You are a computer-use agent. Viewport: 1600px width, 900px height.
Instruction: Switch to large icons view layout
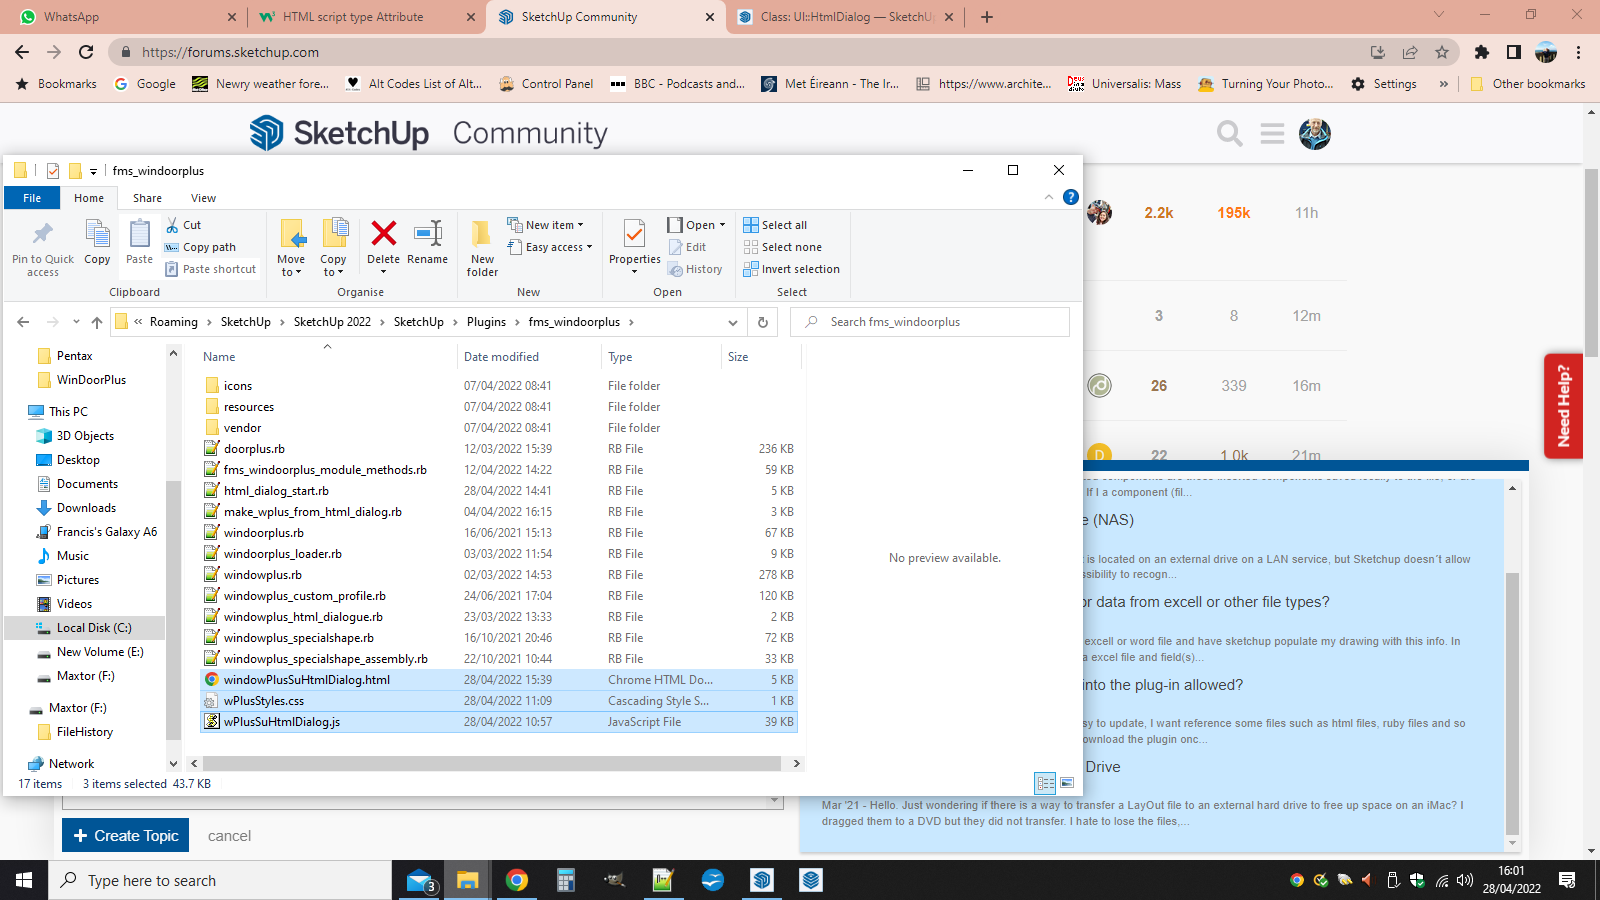pos(1067,783)
